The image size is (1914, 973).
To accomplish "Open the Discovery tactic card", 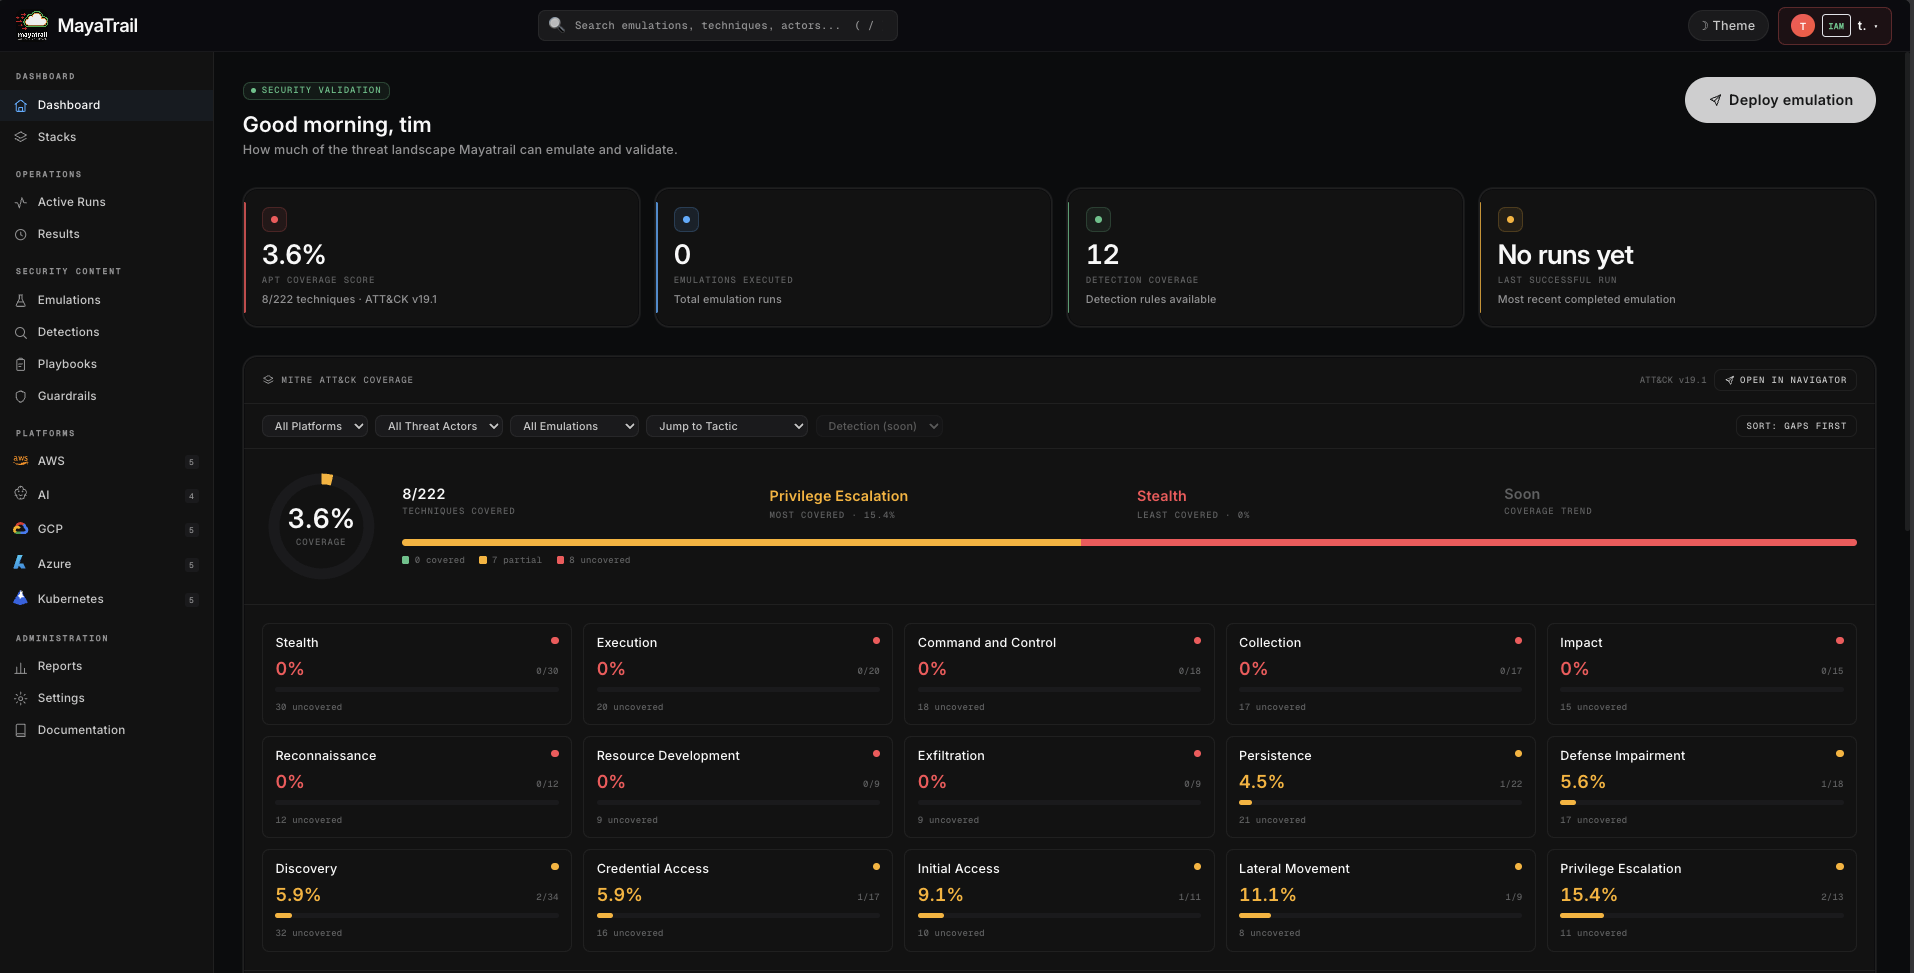I will pos(417,900).
